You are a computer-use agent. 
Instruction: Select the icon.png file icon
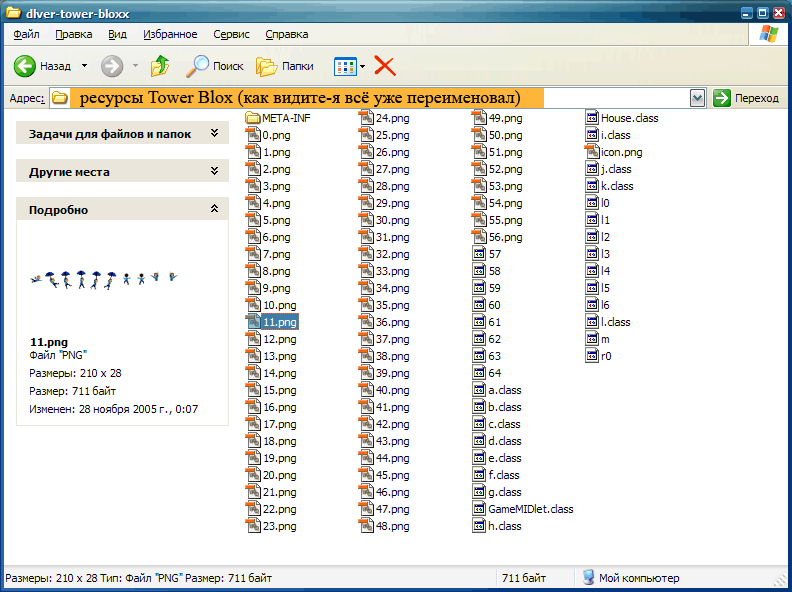pos(592,152)
